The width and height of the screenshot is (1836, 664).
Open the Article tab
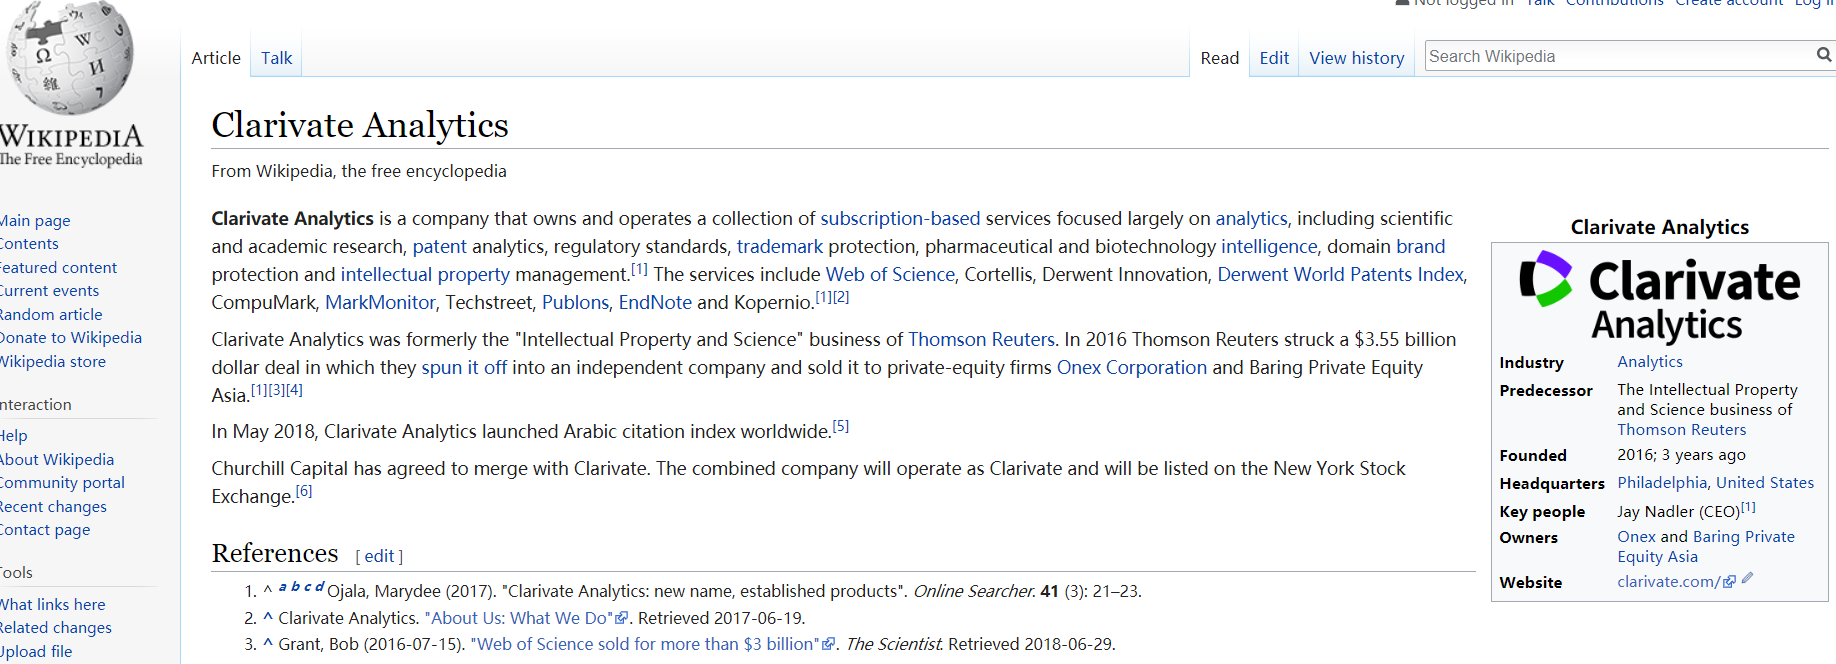(216, 58)
